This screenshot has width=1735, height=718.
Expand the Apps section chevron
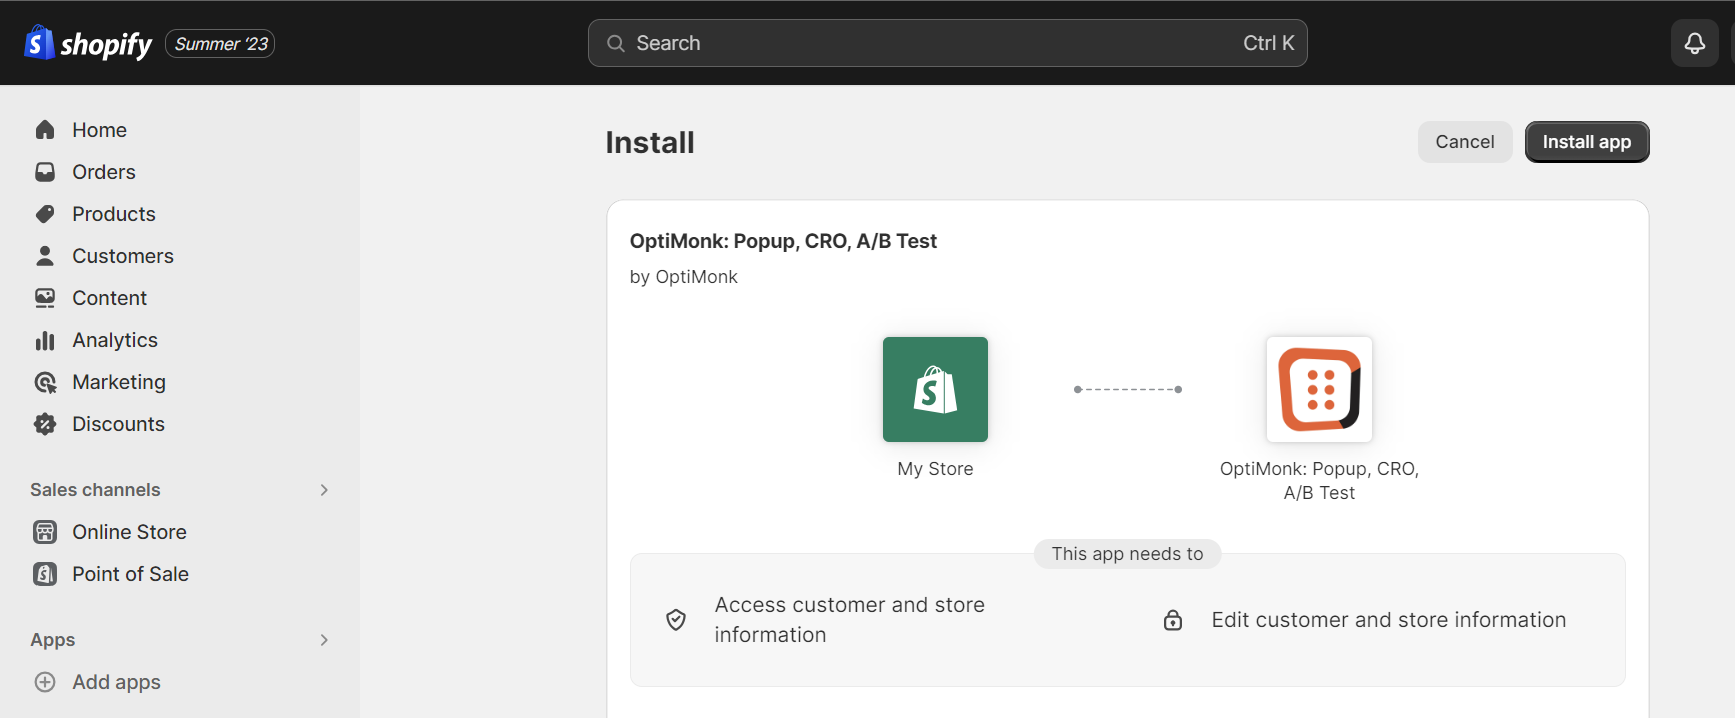point(324,640)
